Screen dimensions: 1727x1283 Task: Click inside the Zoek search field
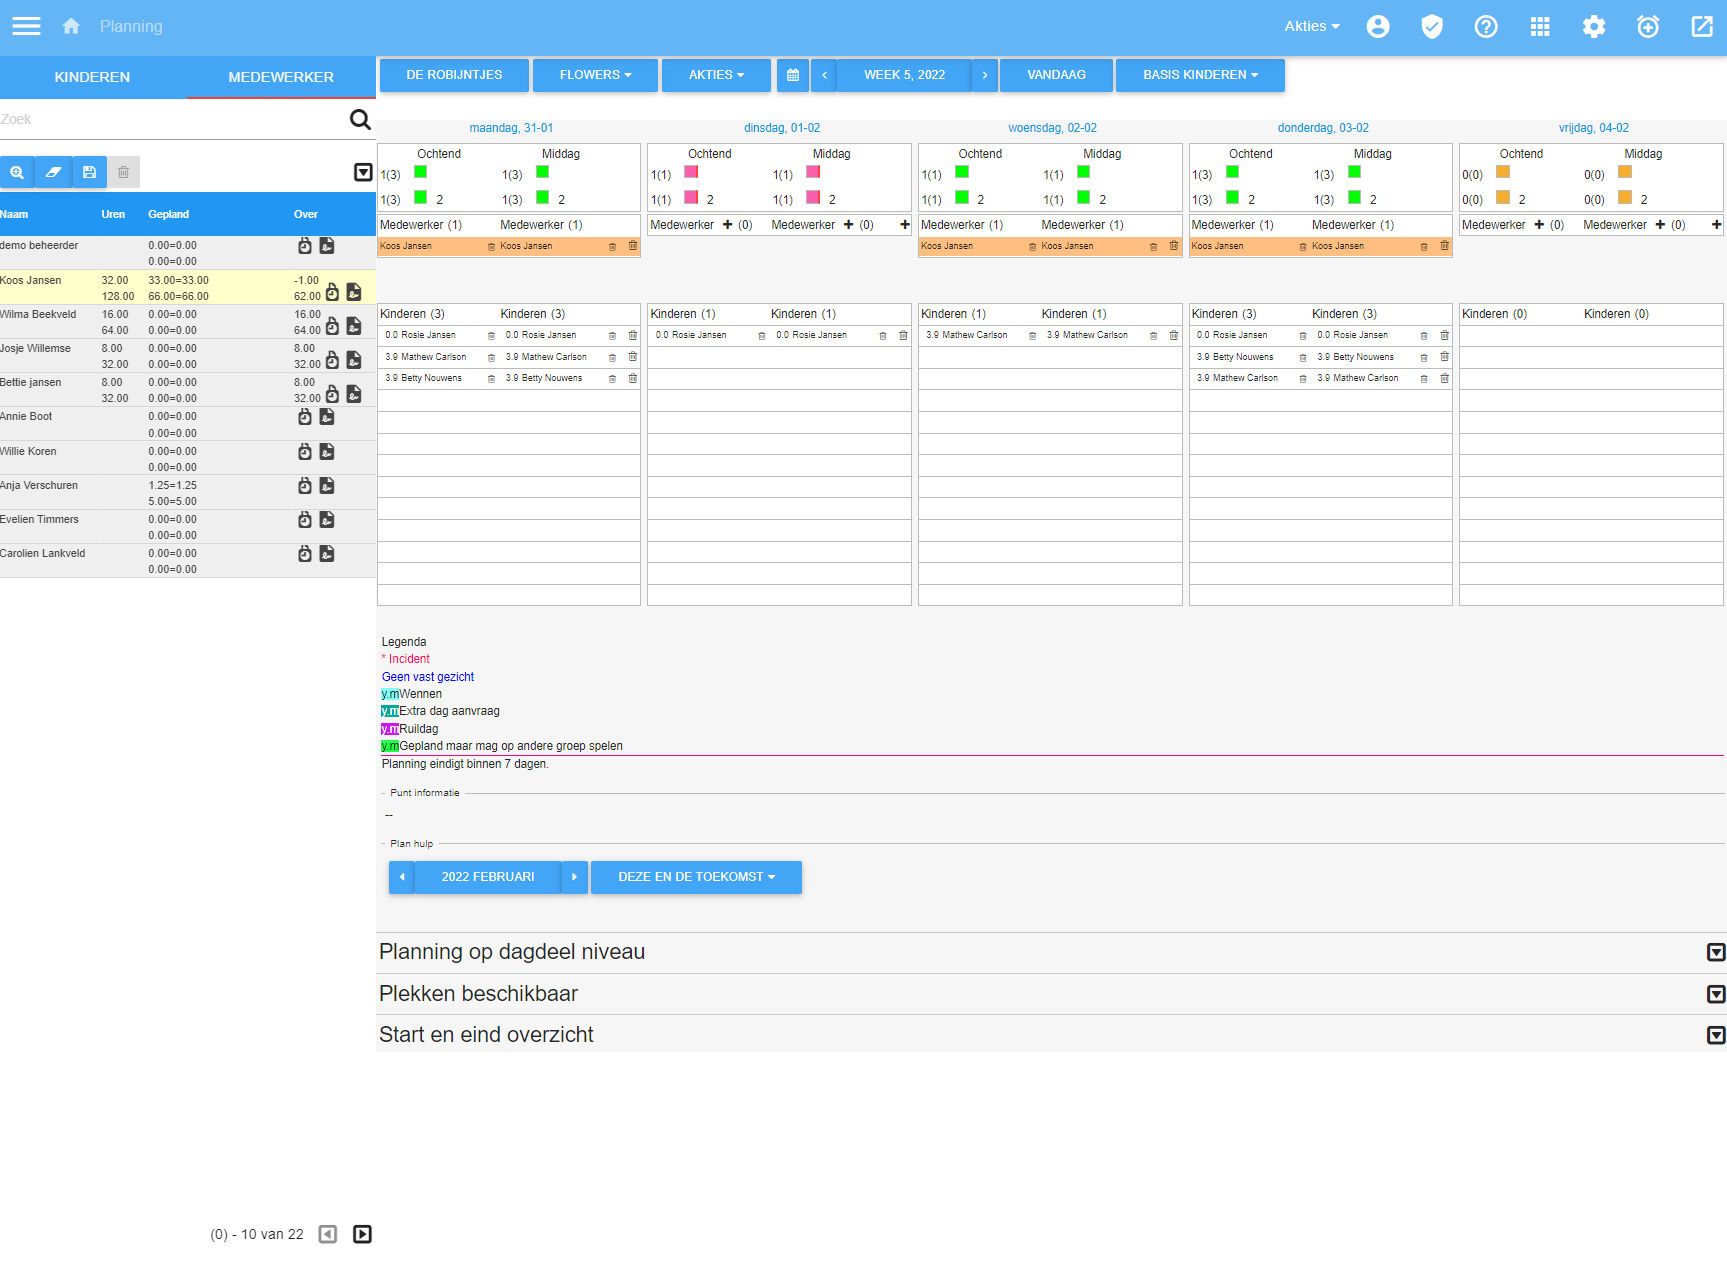150,119
